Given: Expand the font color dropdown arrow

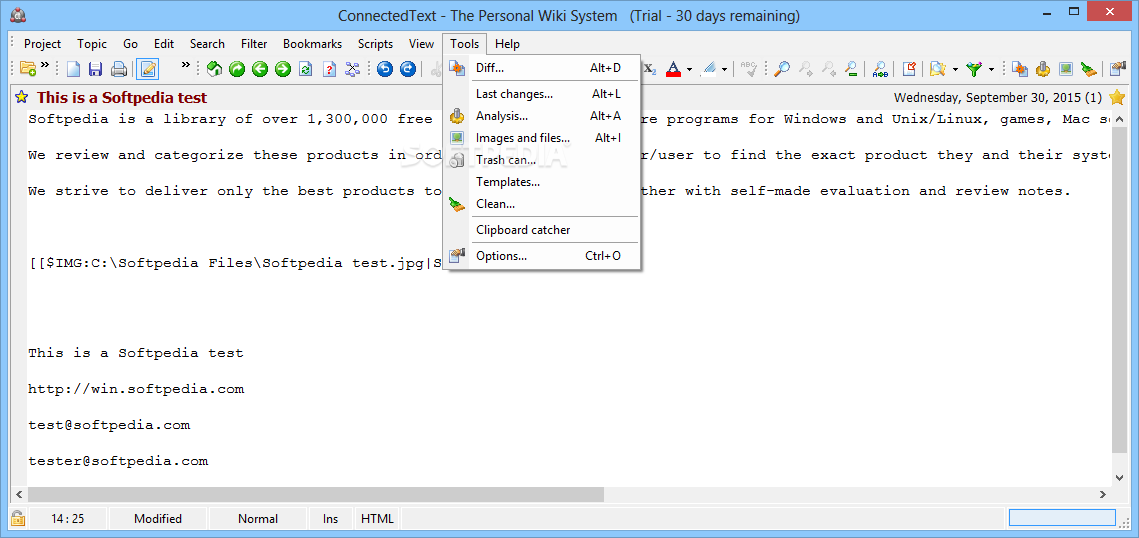Looking at the screenshot, I should (x=689, y=70).
